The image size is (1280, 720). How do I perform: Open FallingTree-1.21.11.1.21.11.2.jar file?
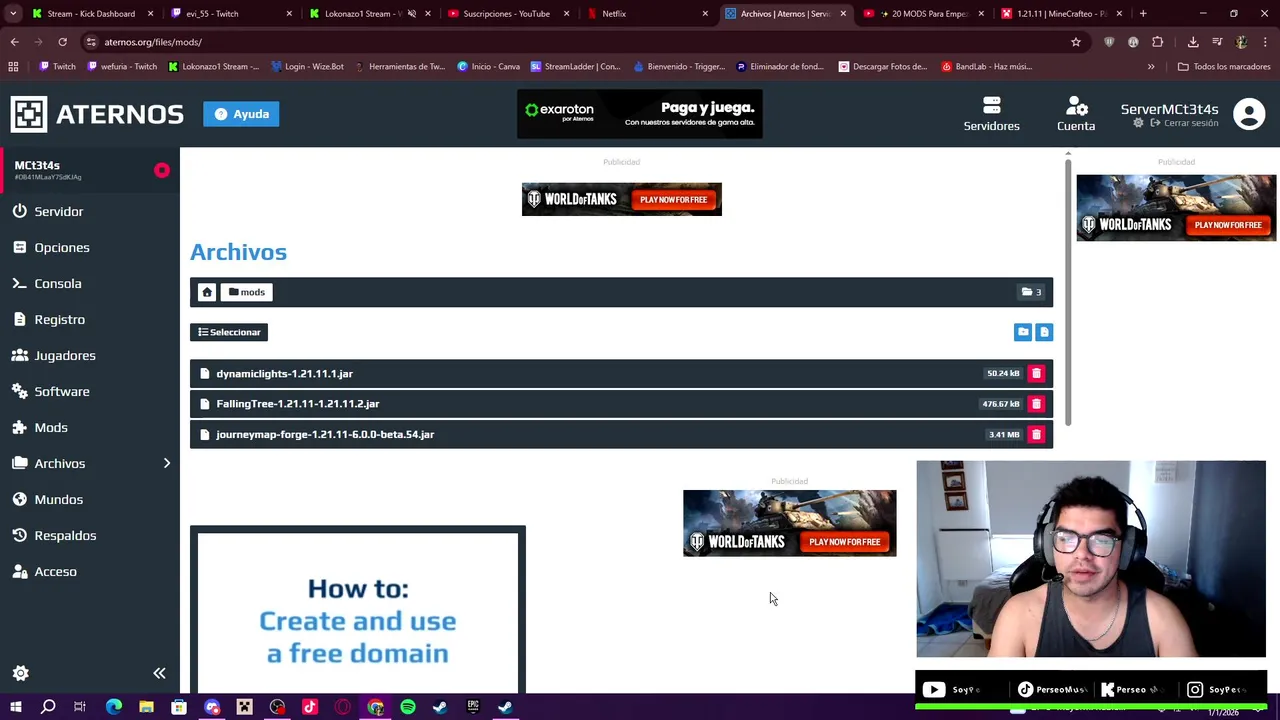tap(621, 404)
